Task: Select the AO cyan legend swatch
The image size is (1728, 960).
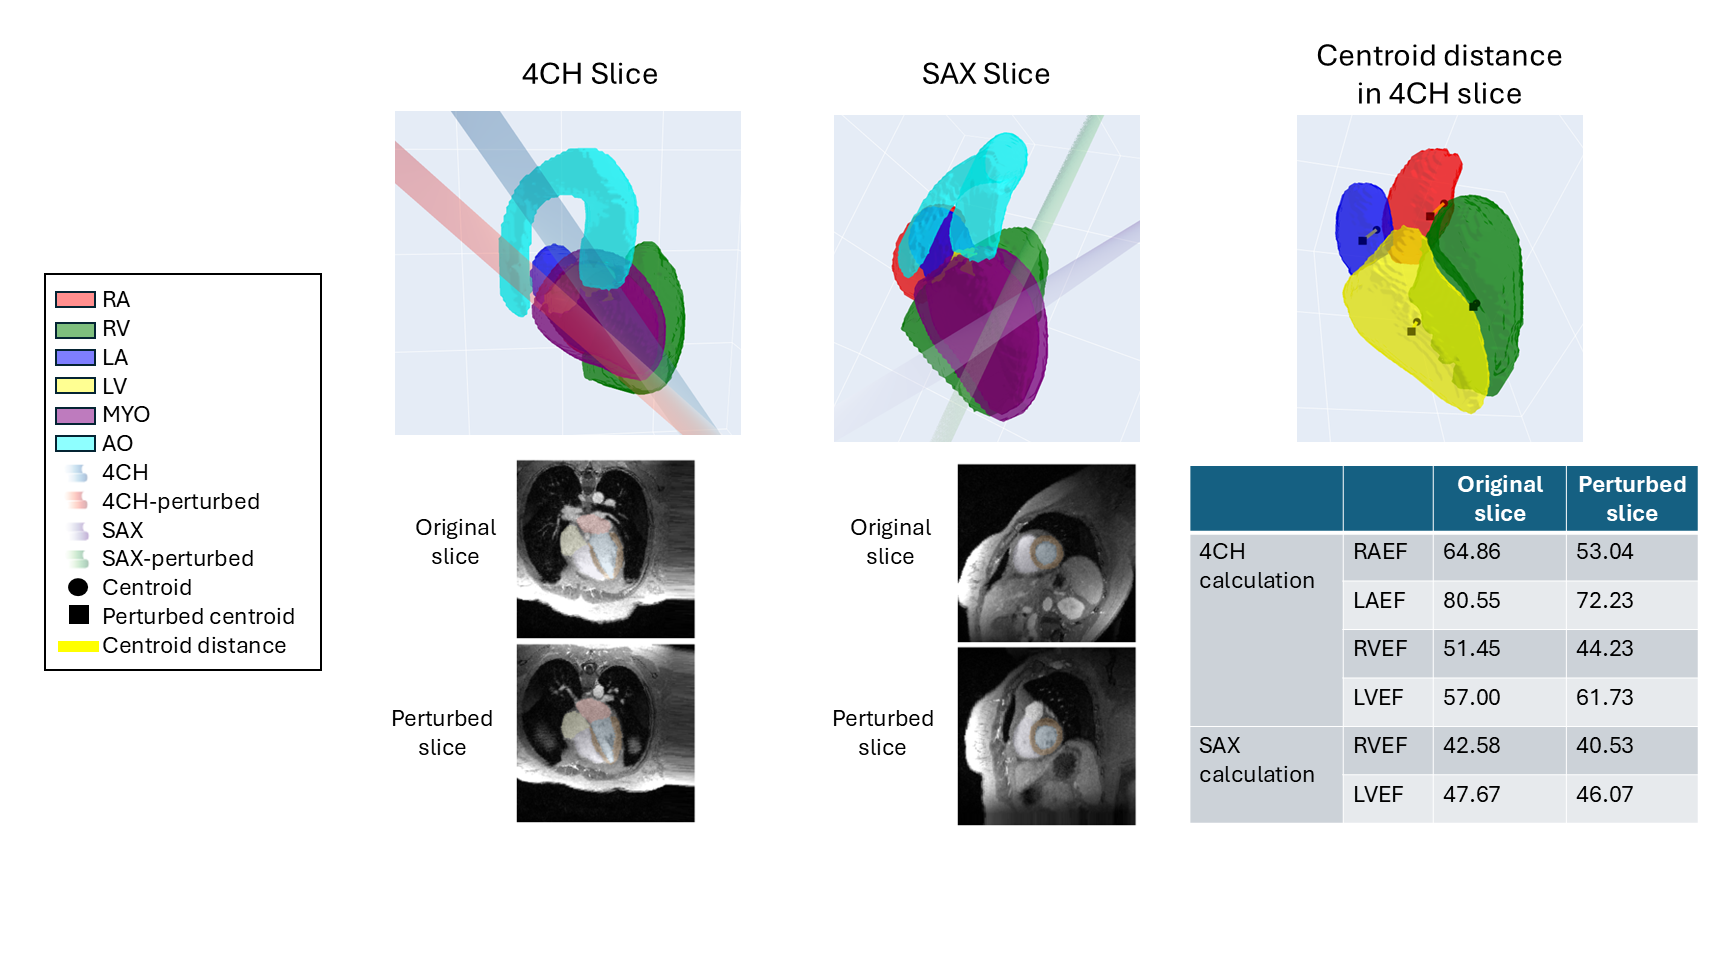Action: click(x=75, y=443)
